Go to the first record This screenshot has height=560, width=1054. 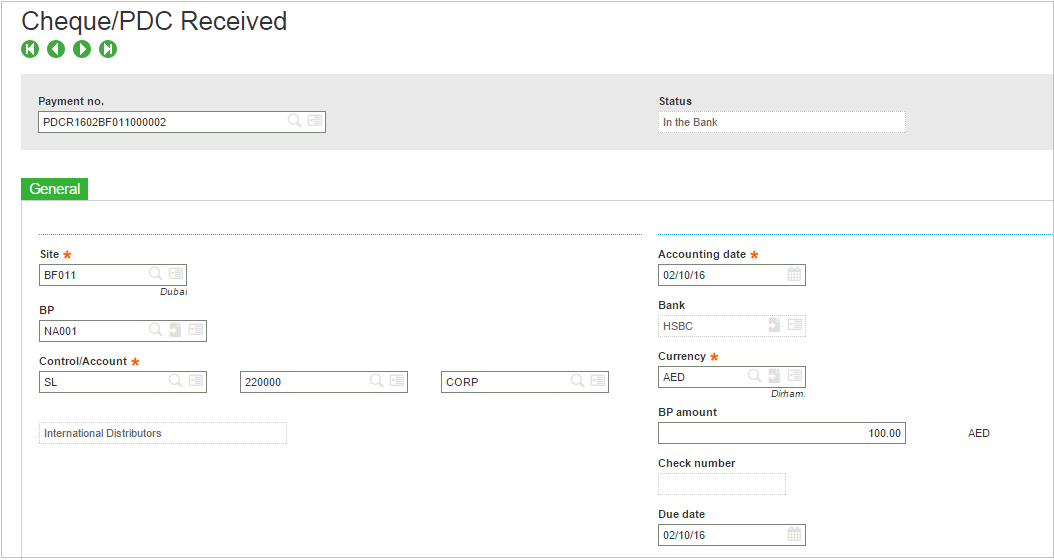coord(30,49)
